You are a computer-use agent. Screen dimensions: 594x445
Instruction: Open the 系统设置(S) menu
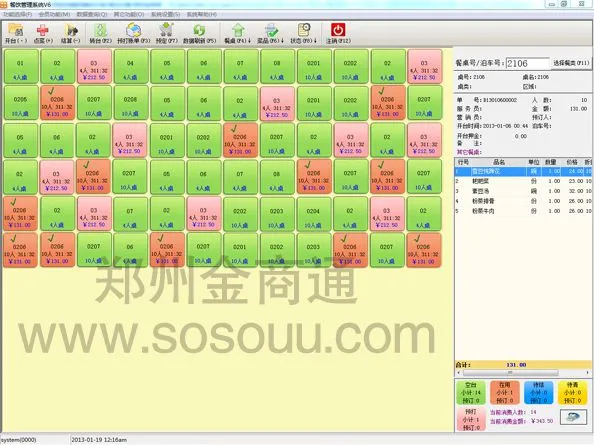166,14
